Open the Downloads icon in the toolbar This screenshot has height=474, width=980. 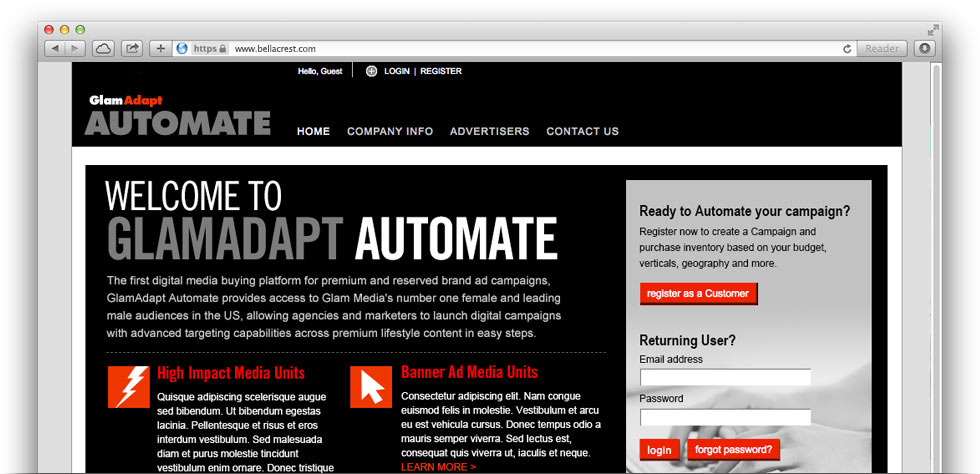924,48
